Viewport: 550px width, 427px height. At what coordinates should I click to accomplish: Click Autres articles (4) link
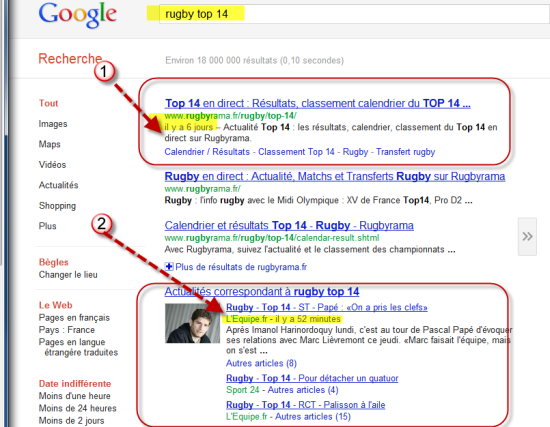[x=303, y=390]
